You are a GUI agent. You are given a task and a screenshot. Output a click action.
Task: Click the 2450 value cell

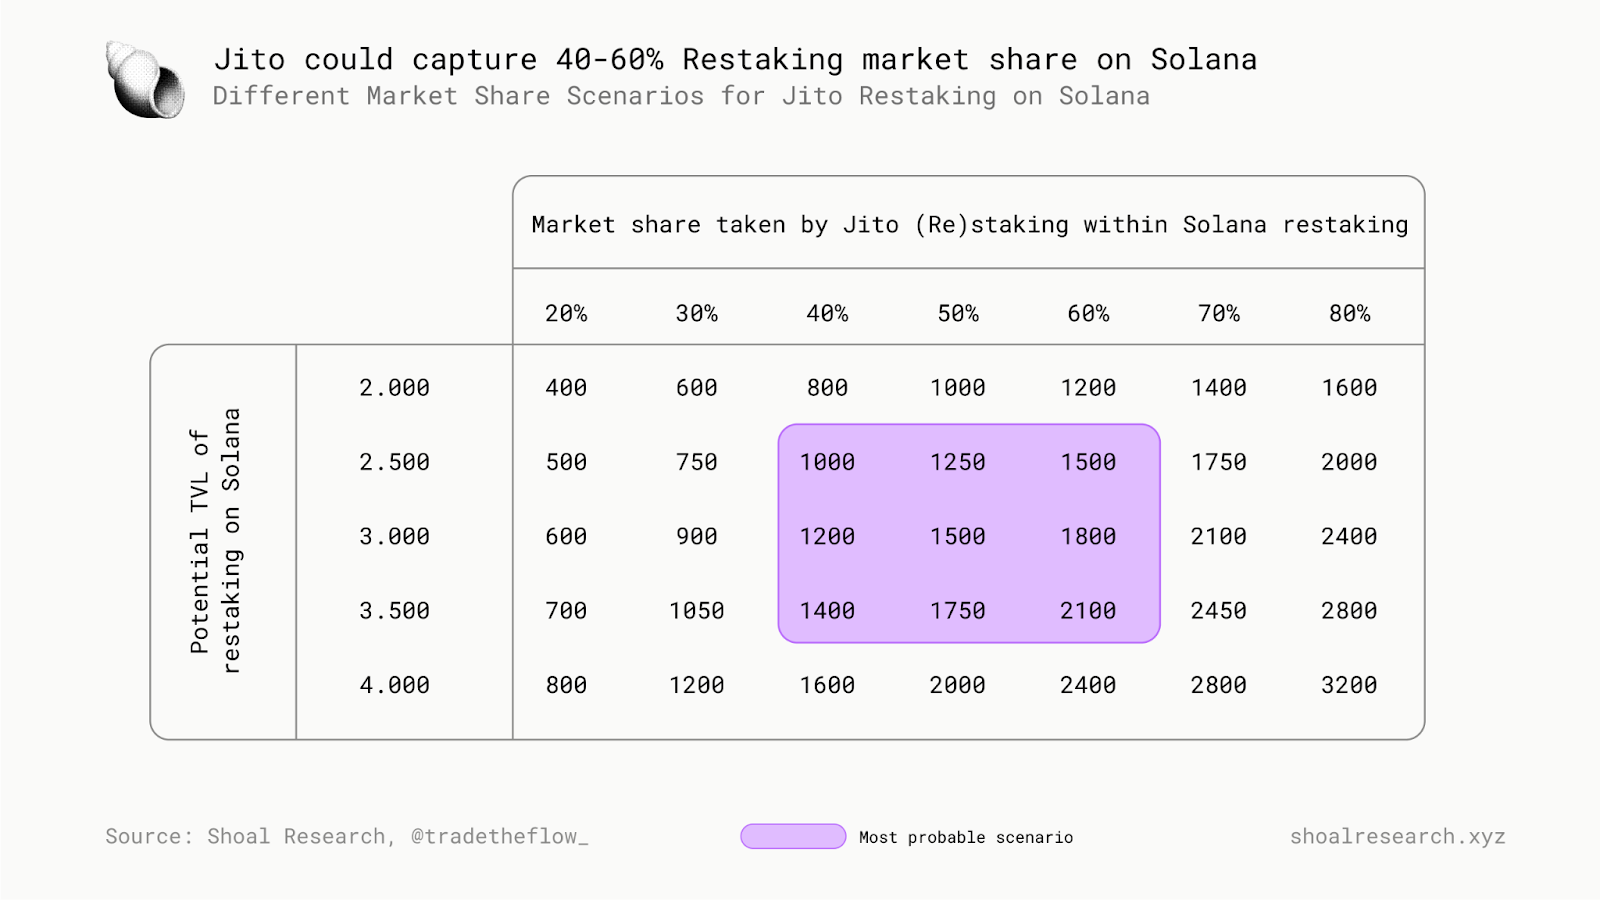click(1218, 611)
